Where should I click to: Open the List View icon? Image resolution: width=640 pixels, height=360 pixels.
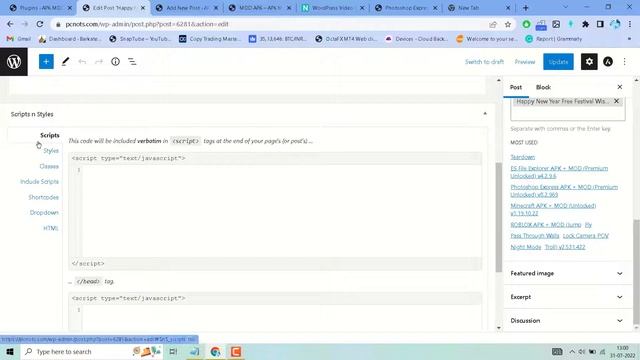pyautogui.click(x=132, y=62)
